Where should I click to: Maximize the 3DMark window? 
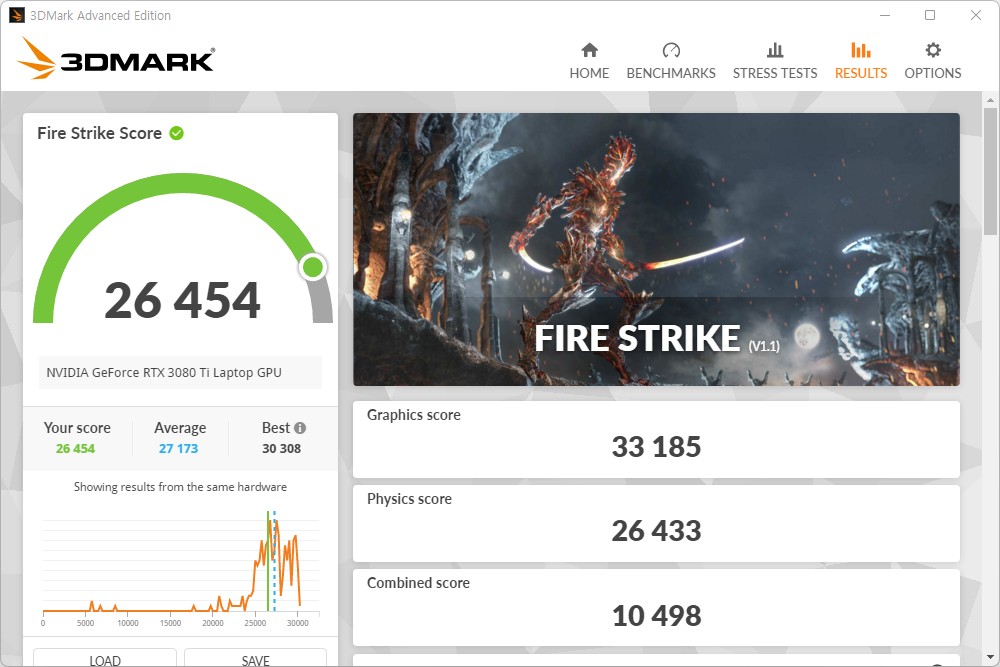click(x=930, y=15)
